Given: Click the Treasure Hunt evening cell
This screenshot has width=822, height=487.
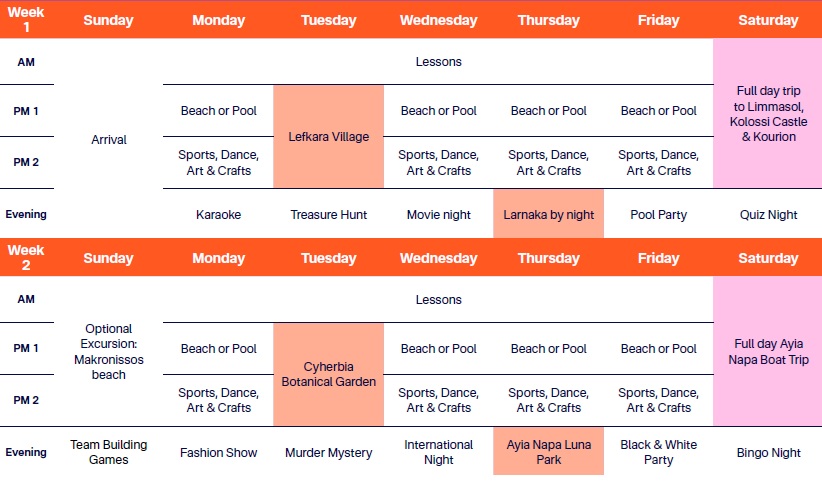Looking at the screenshot, I should (328, 214).
